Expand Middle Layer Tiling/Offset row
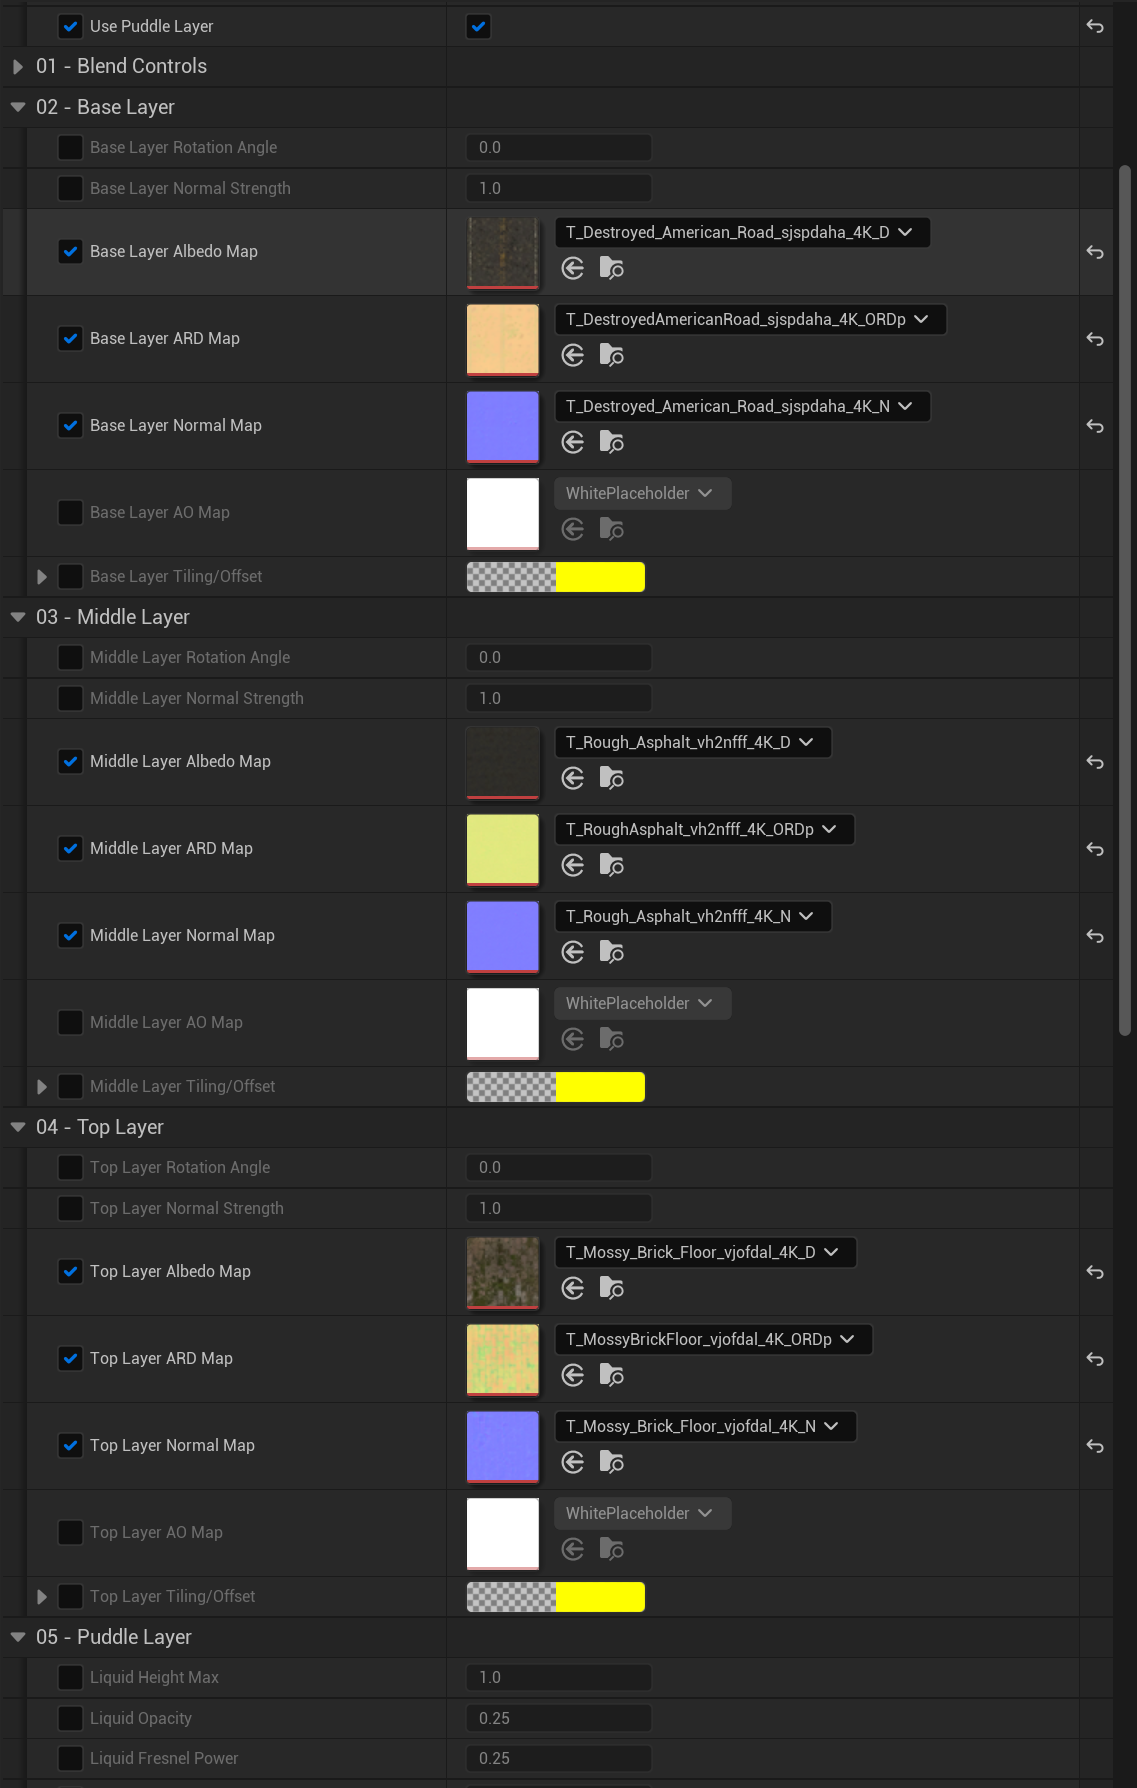The image size is (1137, 1788). click(x=42, y=1087)
